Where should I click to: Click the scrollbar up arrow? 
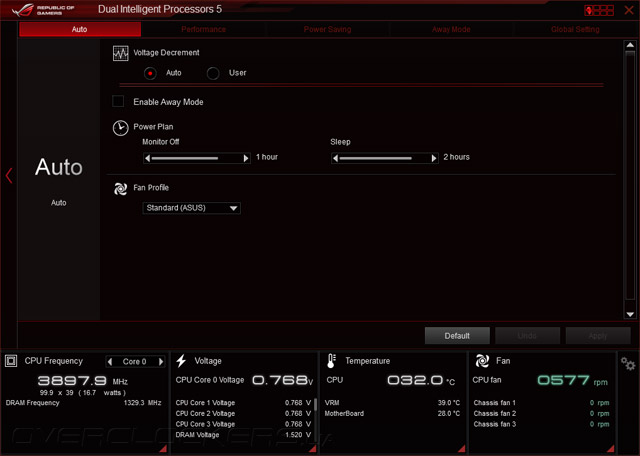click(630, 45)
